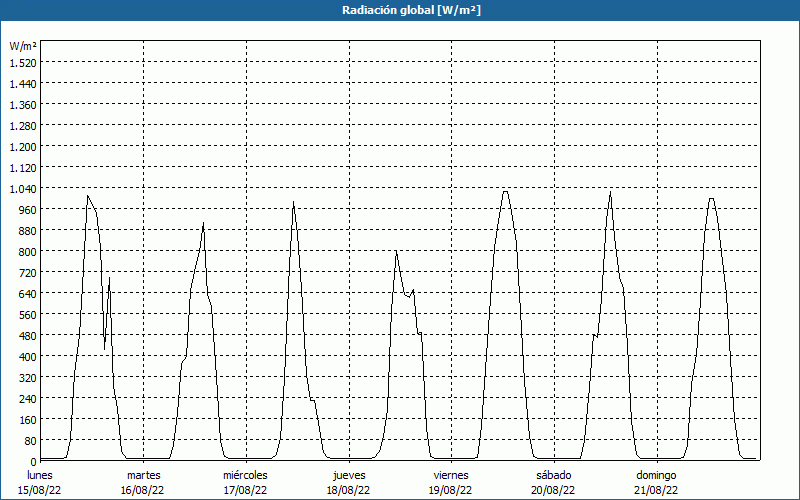
Task: Click the 160 y-axis value
Action: [28, 419]
